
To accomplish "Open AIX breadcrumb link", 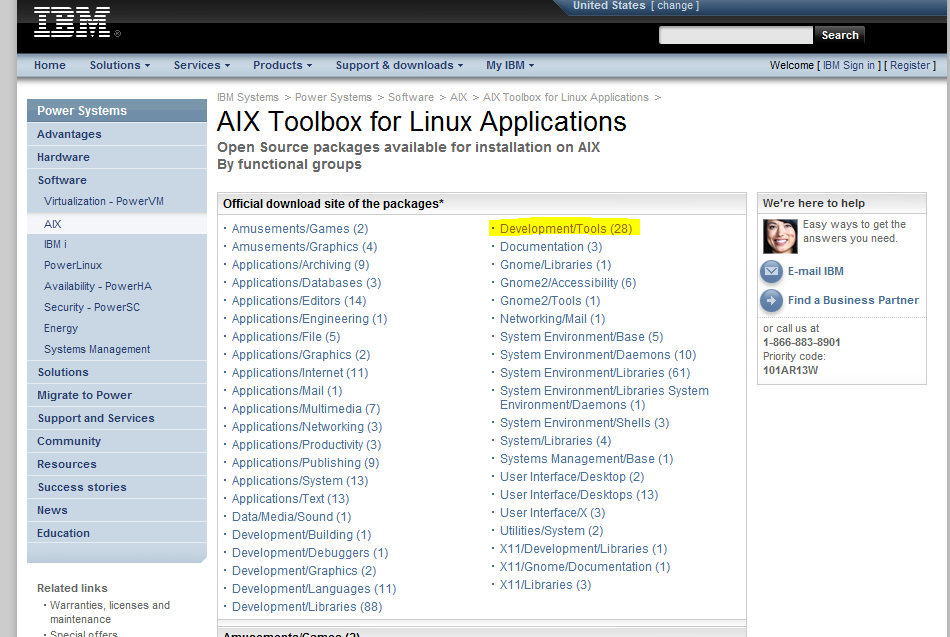I will (459, 98).
